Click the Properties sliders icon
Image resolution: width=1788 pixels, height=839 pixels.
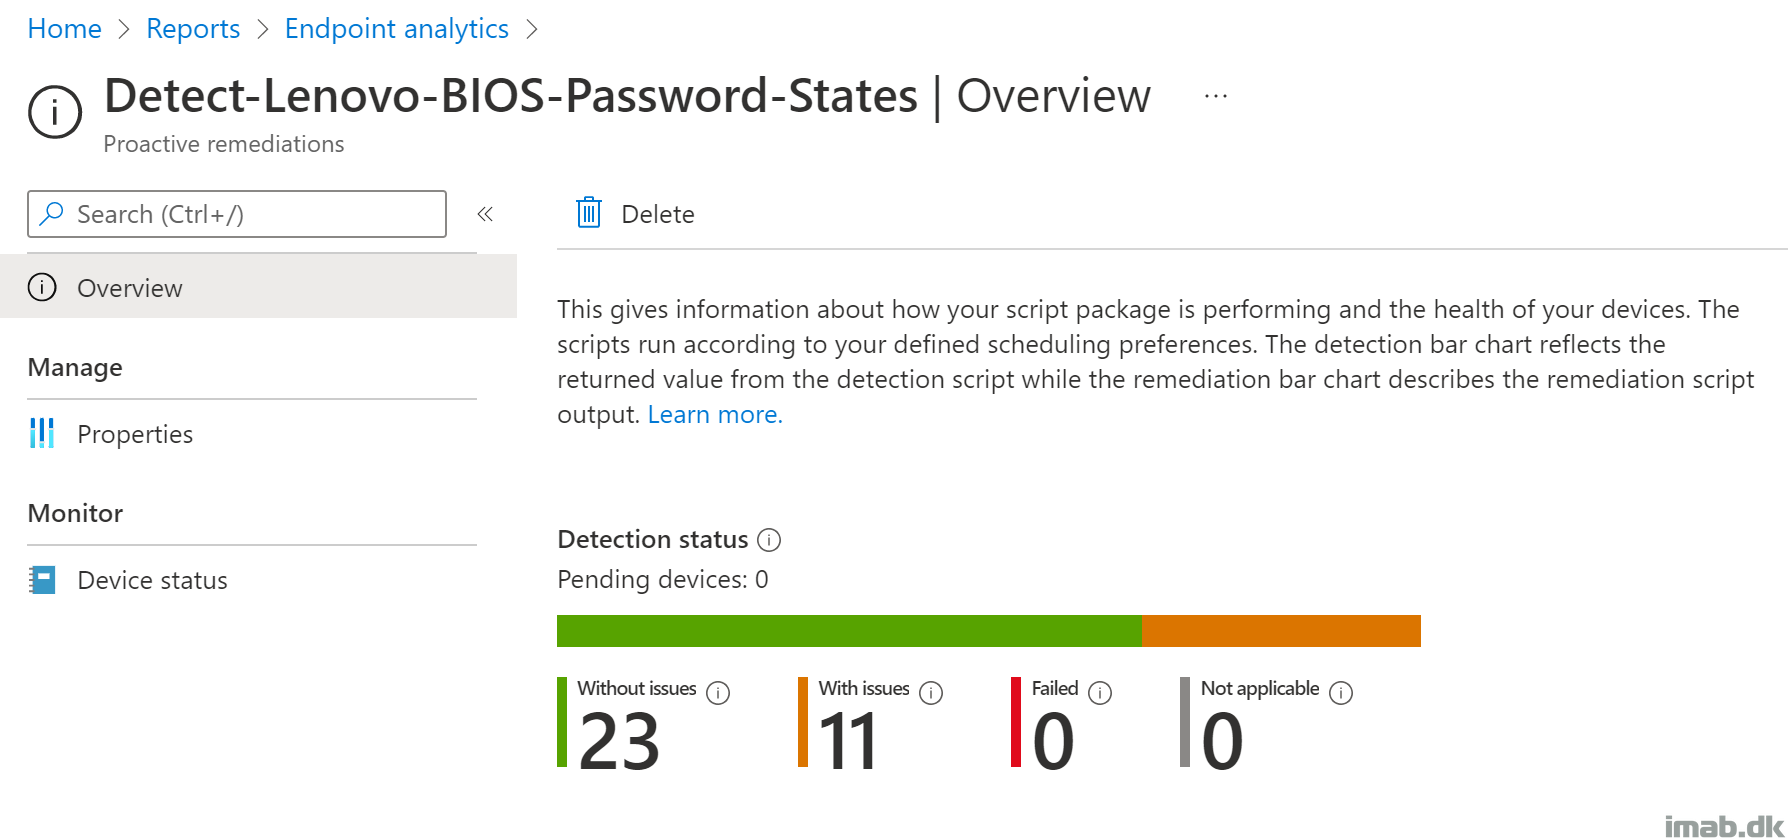[42, 433]
